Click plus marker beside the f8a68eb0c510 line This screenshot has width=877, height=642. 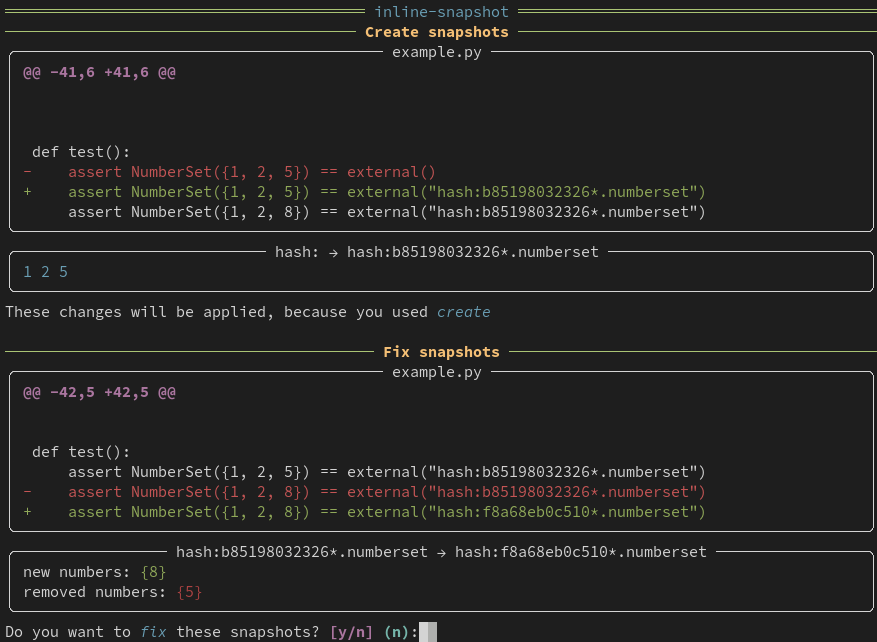(x=27, y=512)
